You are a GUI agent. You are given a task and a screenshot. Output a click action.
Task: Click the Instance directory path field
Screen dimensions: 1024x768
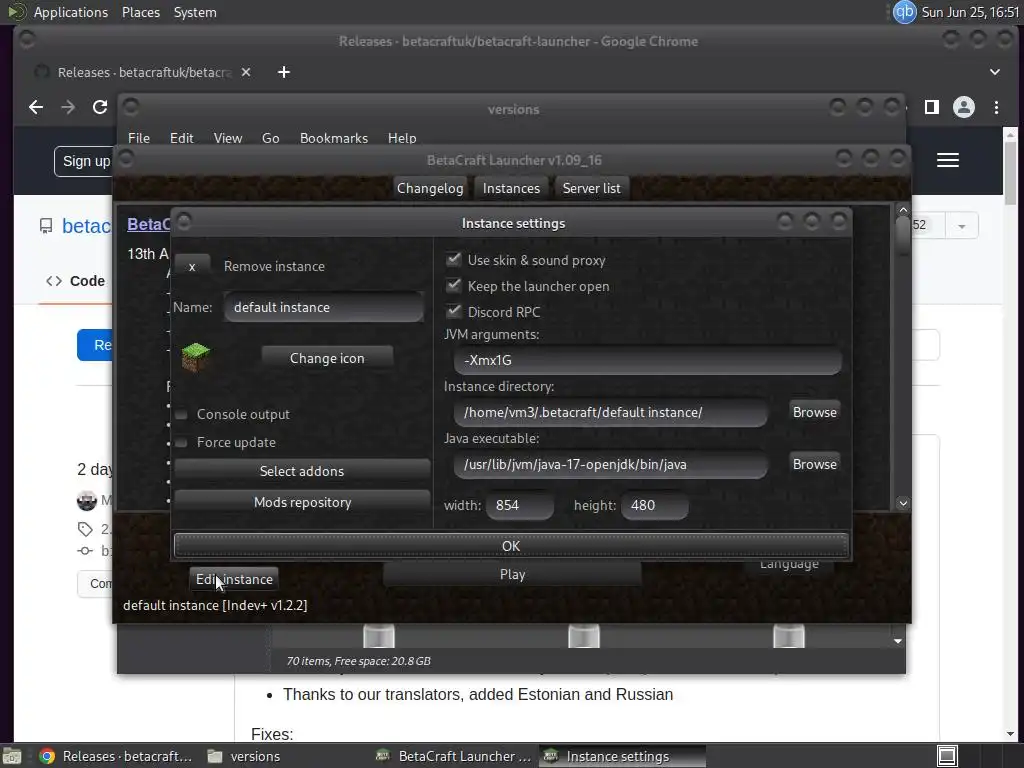[x=611, y=412]
